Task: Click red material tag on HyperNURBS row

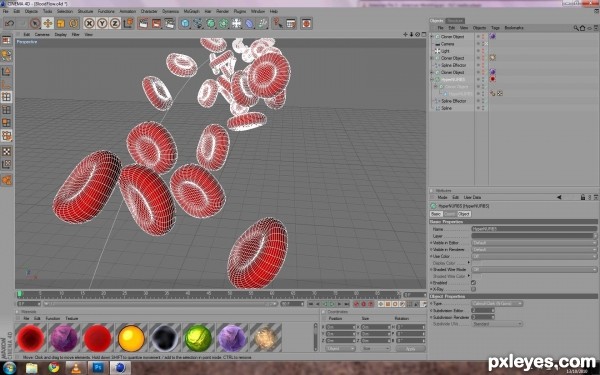Action: coord(492,79)
